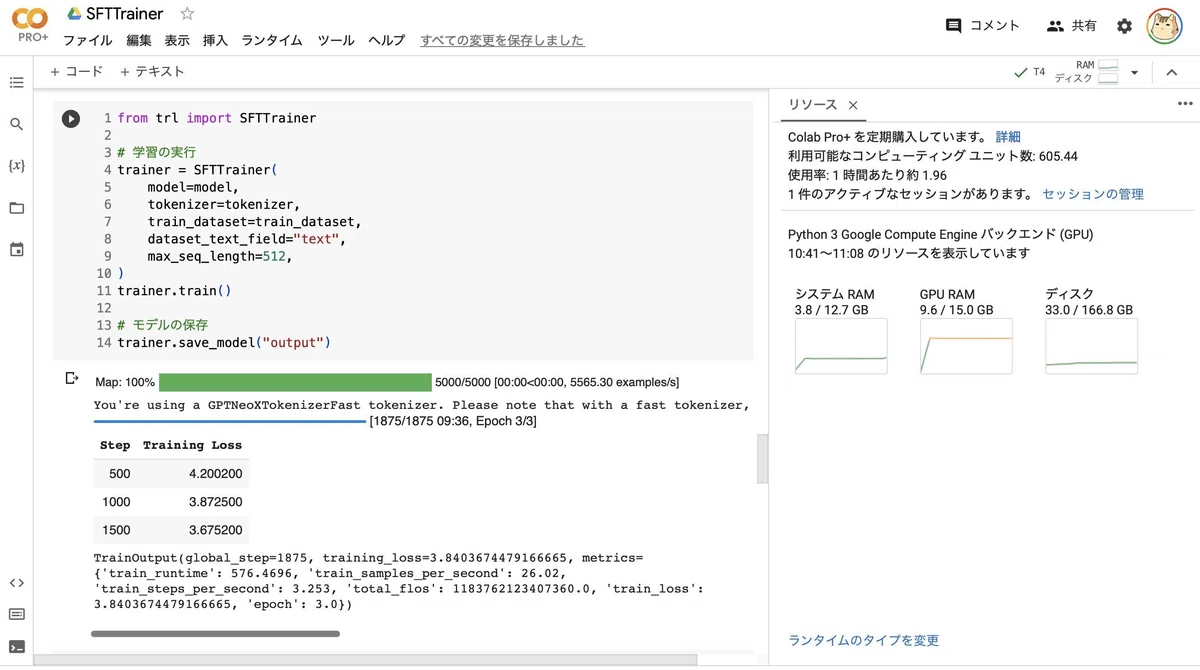The width and height of the screenshot is (1200, 670).
Task: Open the calendar icon in left sidebar
Action: 16,249
